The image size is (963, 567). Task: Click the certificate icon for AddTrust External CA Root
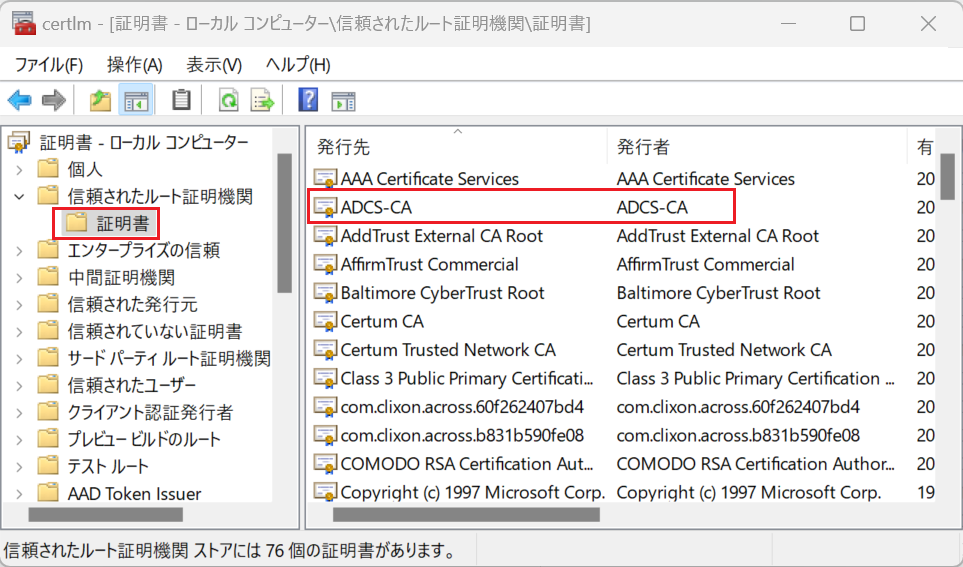(325, 236)
